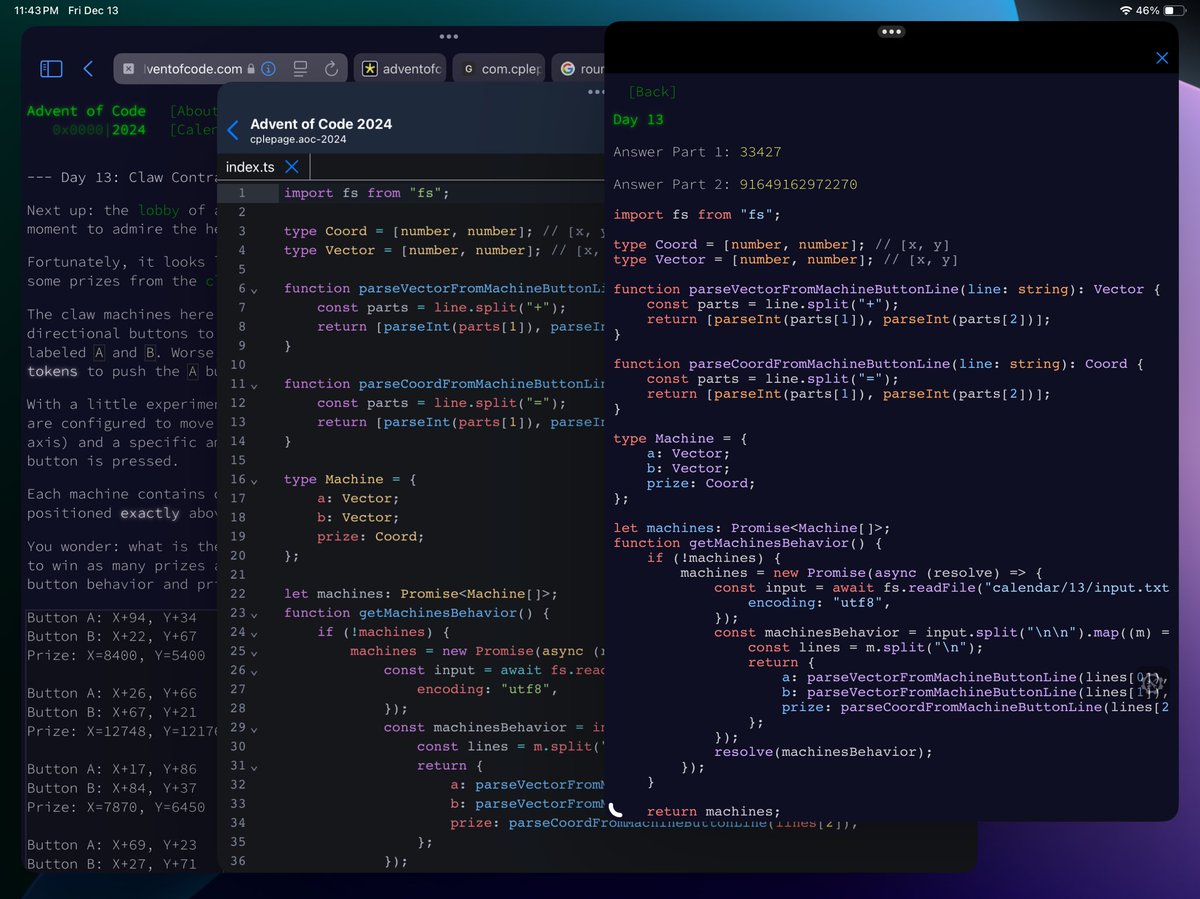Click the Advent of Code 2024 project title
The image size is (1200, 899).
(321, 124)
